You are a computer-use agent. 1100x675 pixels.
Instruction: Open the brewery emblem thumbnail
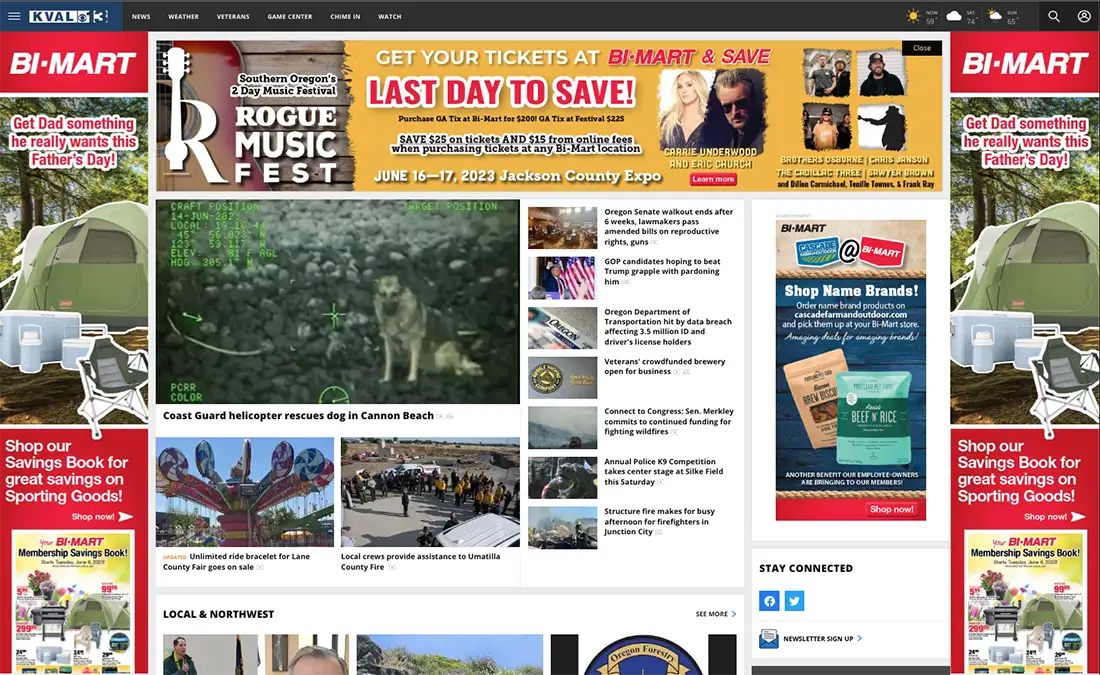coord(563,377)
